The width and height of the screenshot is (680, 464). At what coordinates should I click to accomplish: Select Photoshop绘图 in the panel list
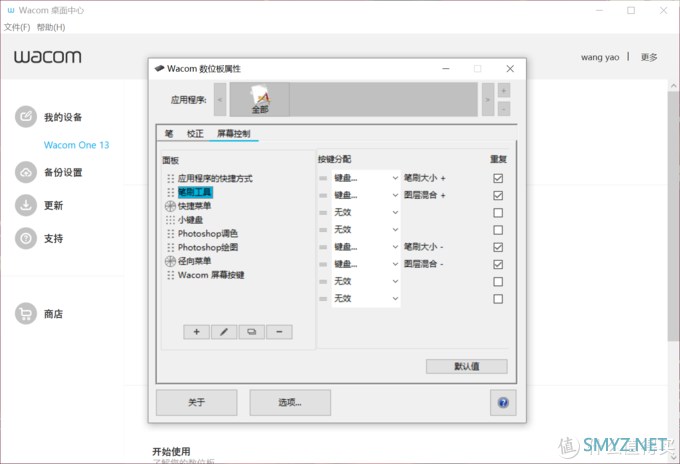click(208, 248)
